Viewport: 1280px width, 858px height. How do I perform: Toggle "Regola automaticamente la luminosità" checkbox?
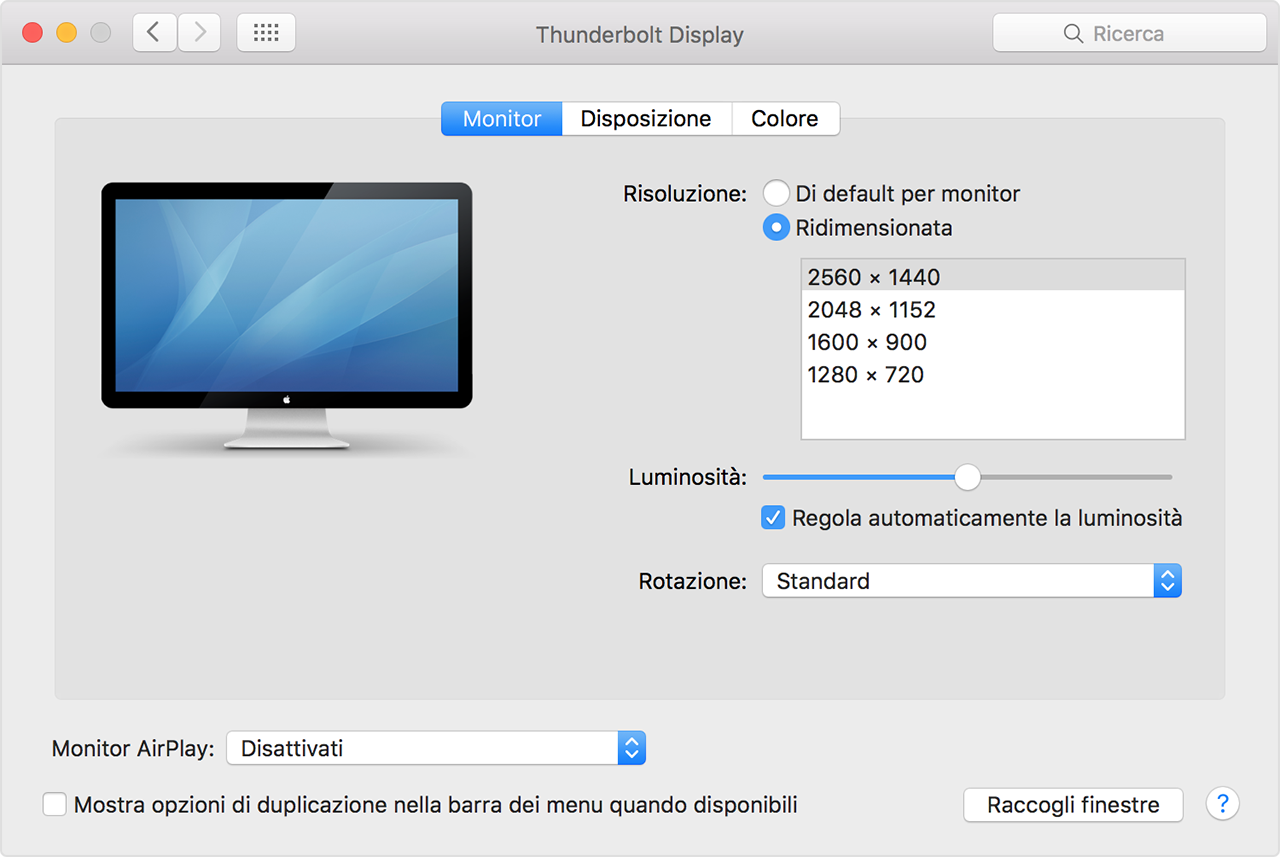[773, 518]
